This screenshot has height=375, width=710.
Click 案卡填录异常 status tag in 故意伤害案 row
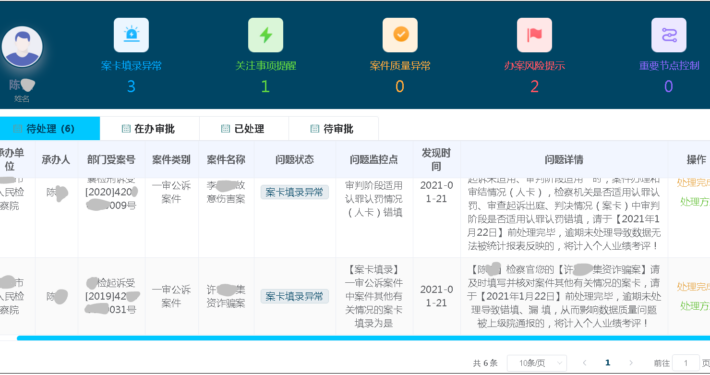[x=294, y=192]
